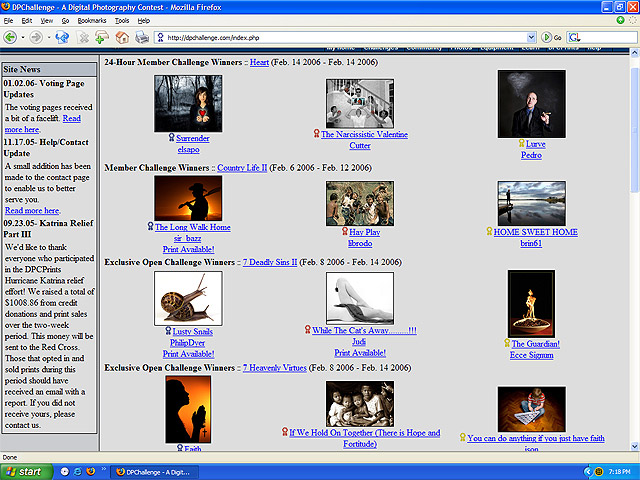640x480 pixels.
Task: Click the Back navigation arrow icon
Action: 10,37
